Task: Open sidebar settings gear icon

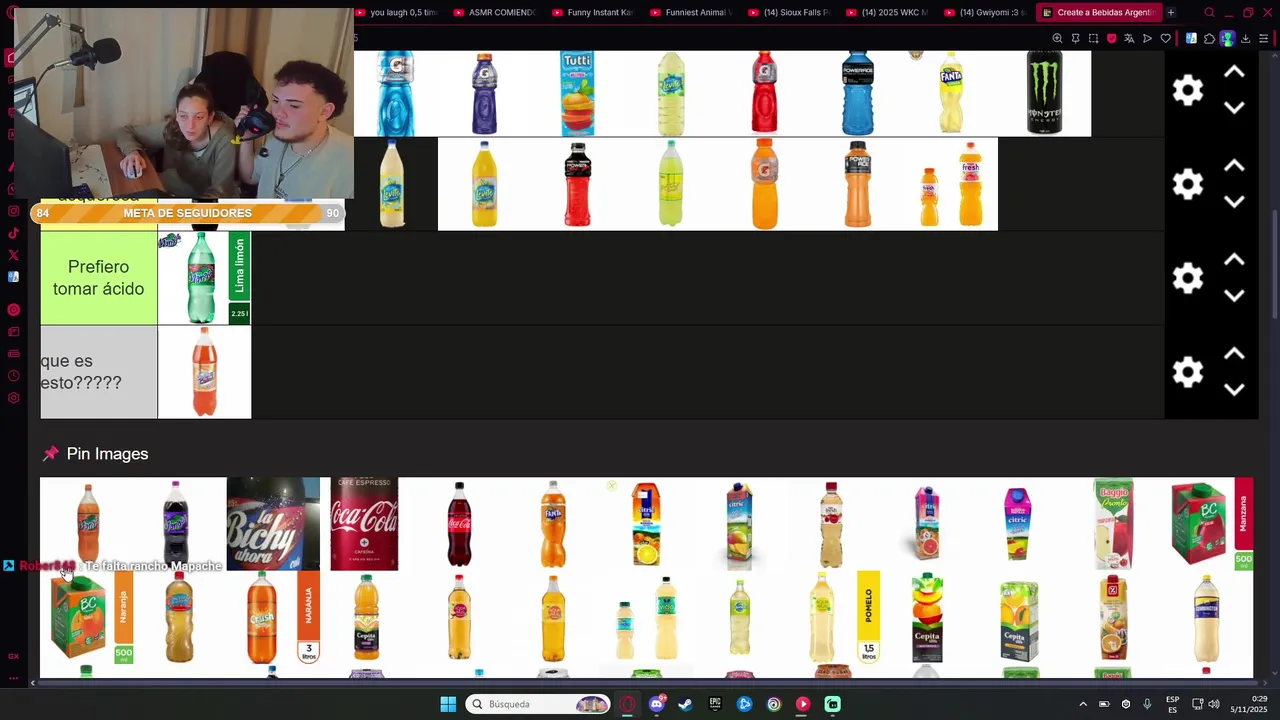Action: click(13, 398)
